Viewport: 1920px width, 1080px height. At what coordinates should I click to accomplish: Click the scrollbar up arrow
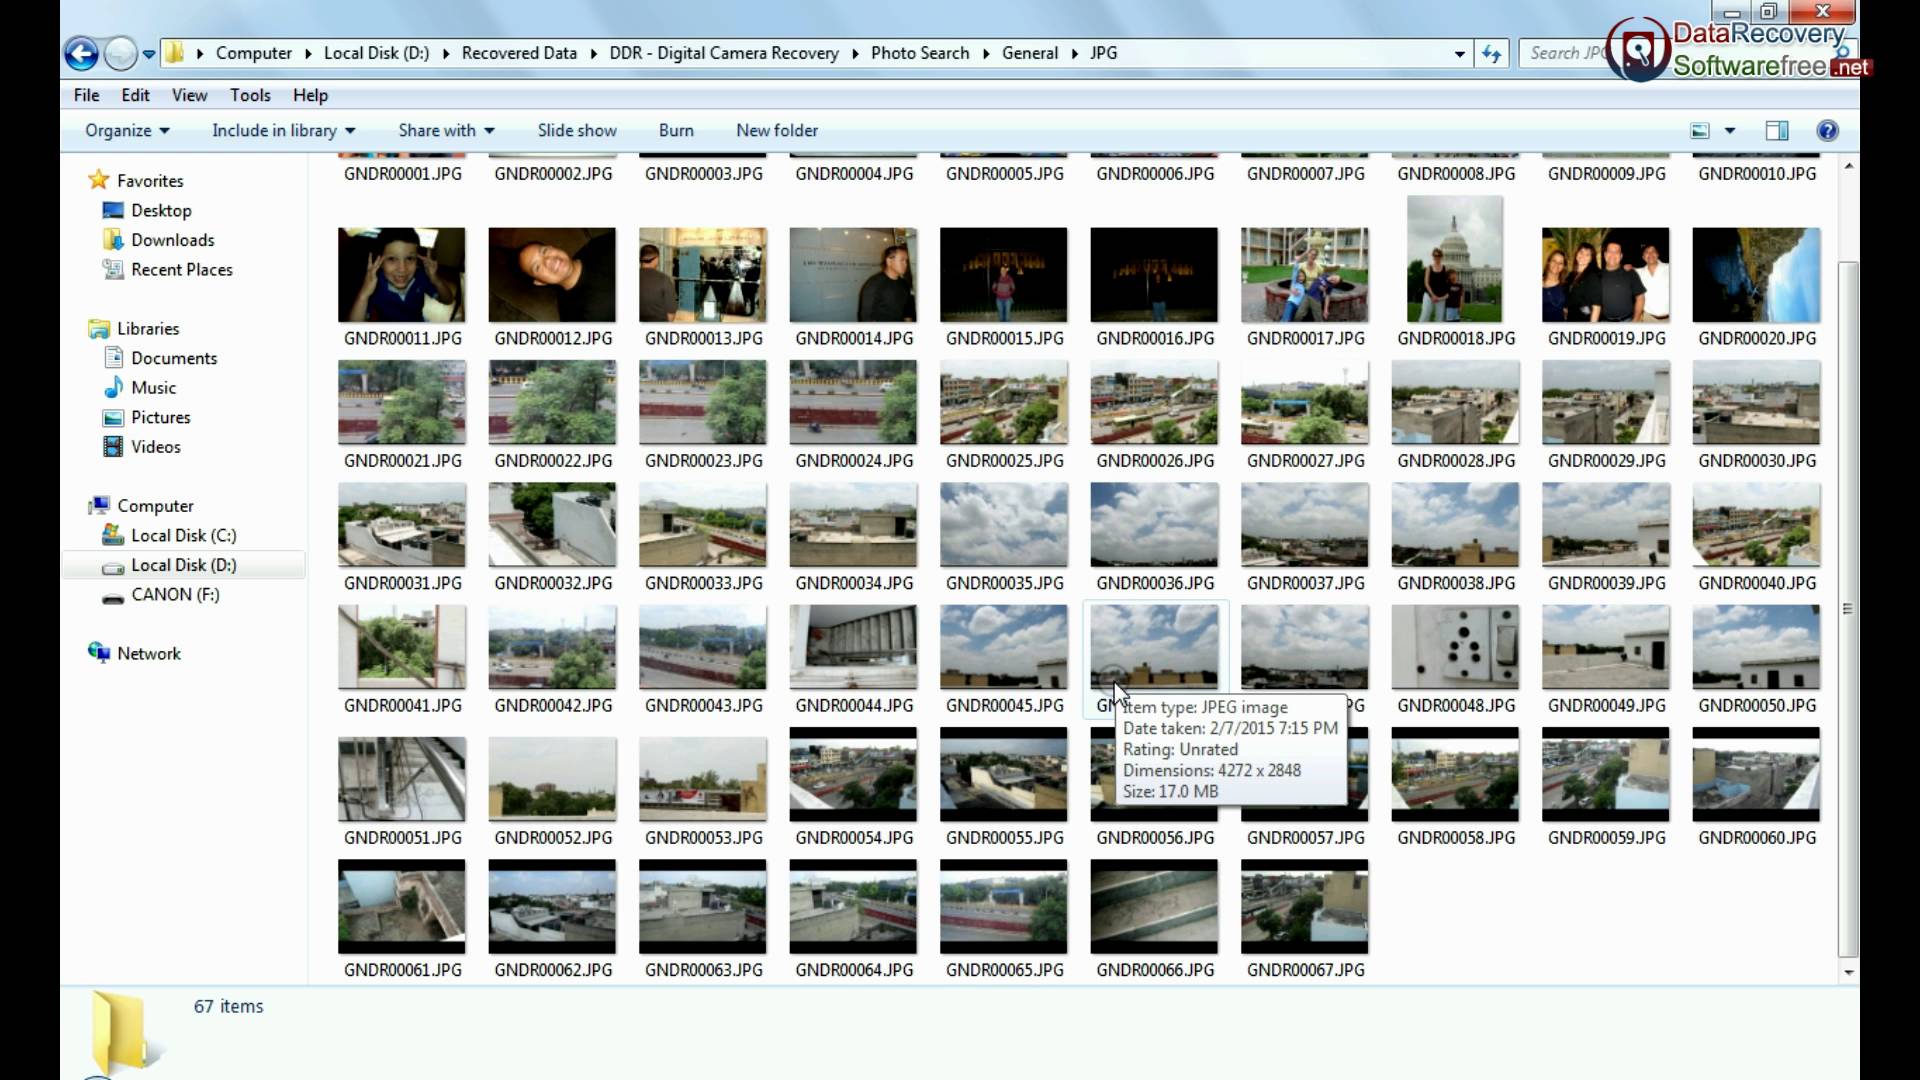[1849, 167]
